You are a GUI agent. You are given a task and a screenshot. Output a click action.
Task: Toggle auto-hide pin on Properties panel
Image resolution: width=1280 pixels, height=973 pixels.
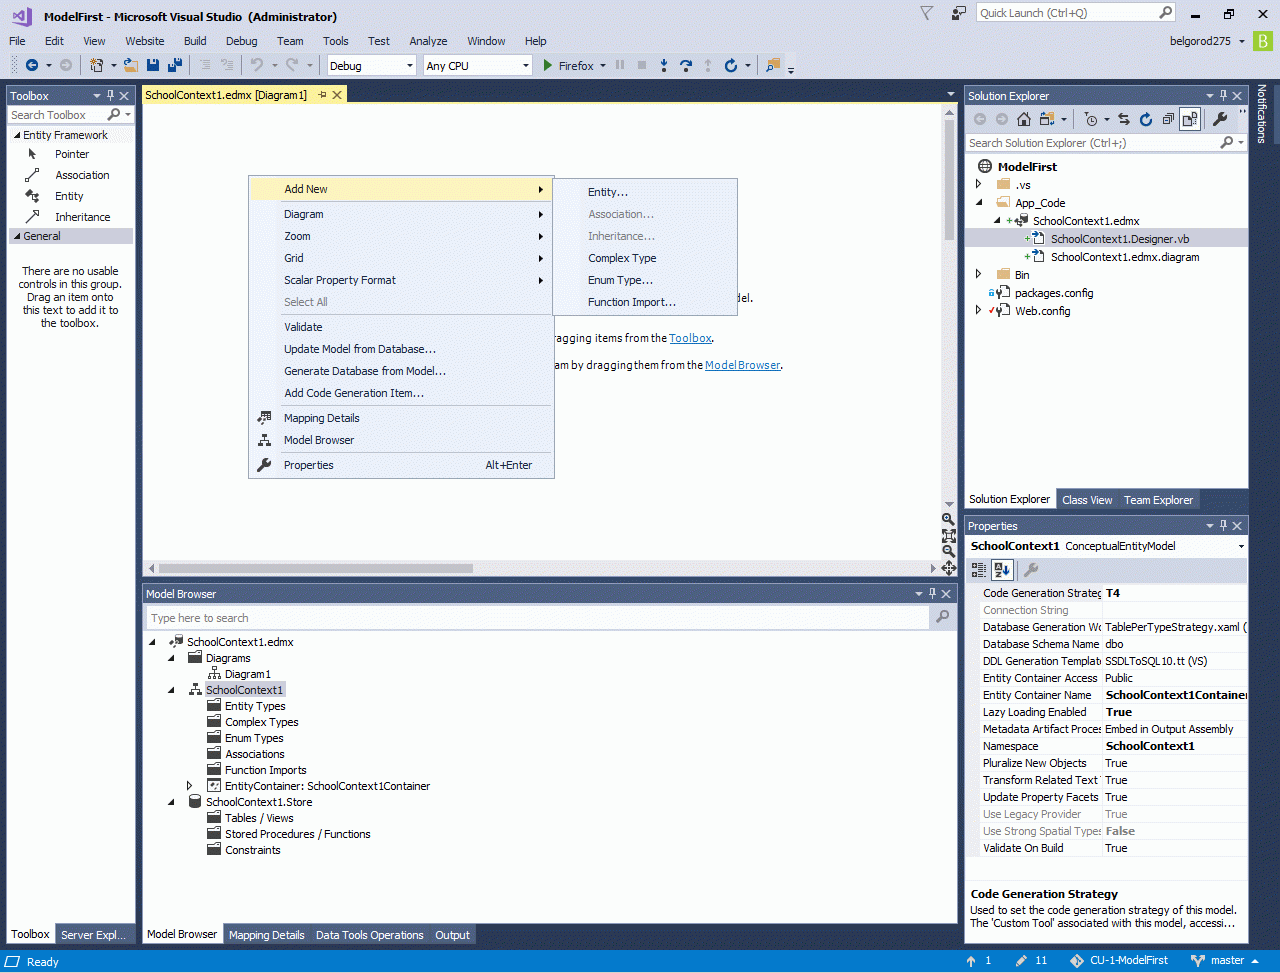1223,526
